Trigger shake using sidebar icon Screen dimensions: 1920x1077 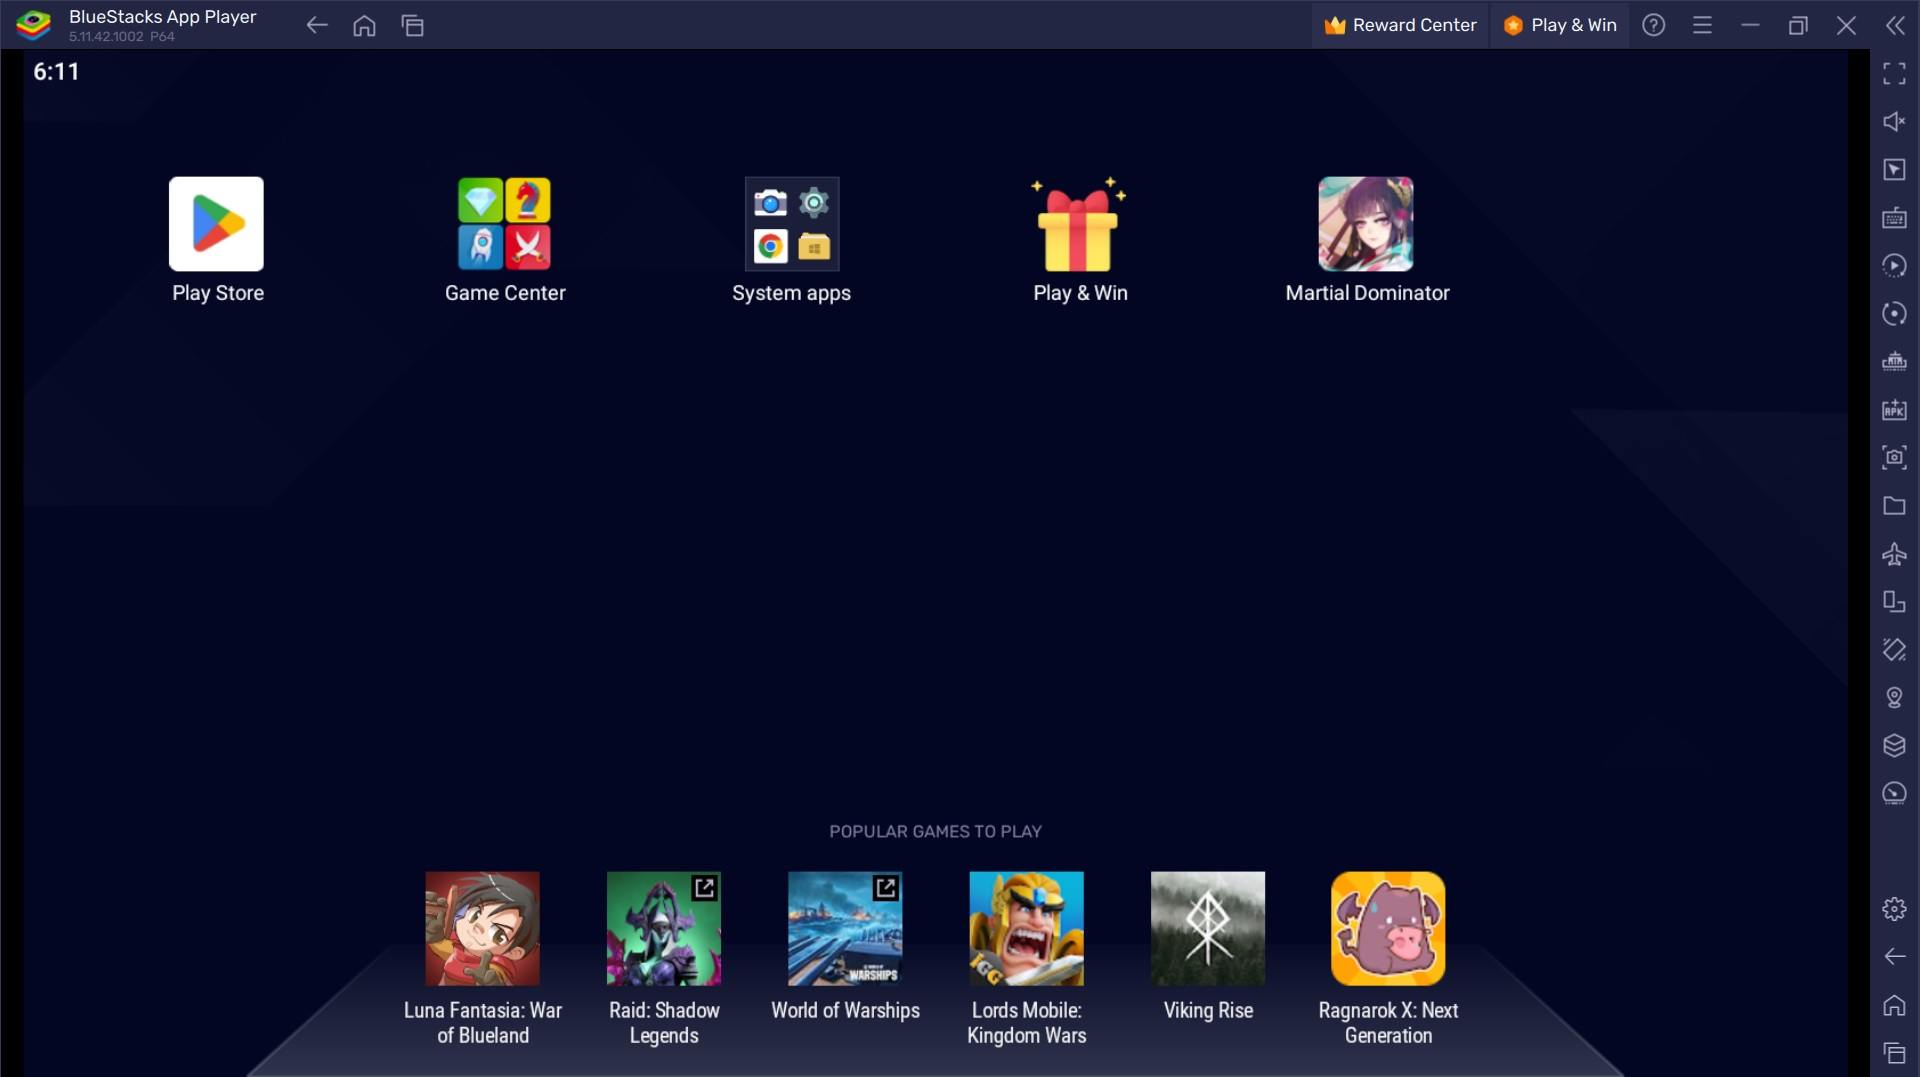pyautogui.click(x=1894, y=649)
